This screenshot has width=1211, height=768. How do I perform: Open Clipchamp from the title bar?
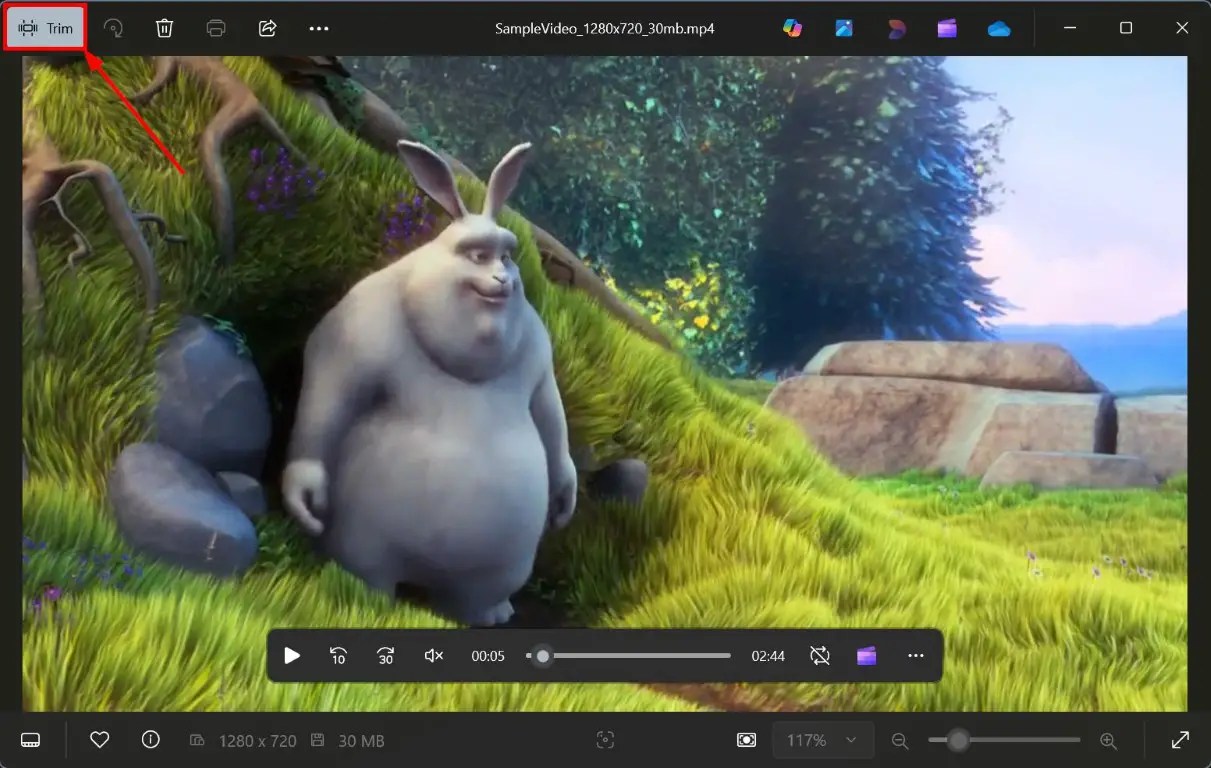coord(947,28)
